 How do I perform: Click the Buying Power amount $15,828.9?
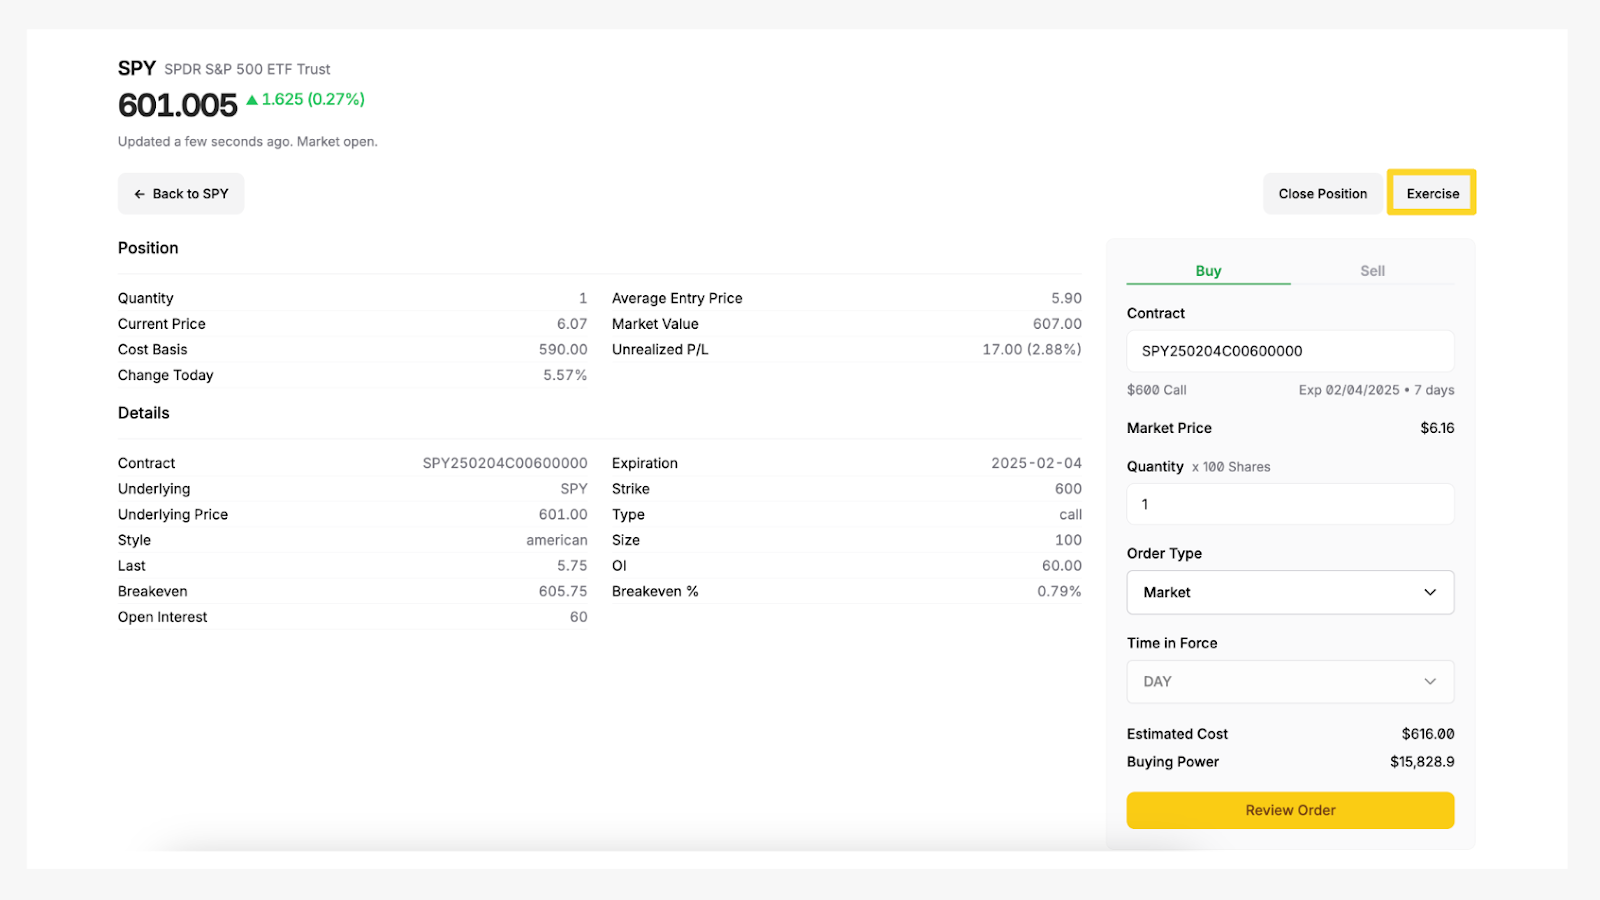[1422, 762]
